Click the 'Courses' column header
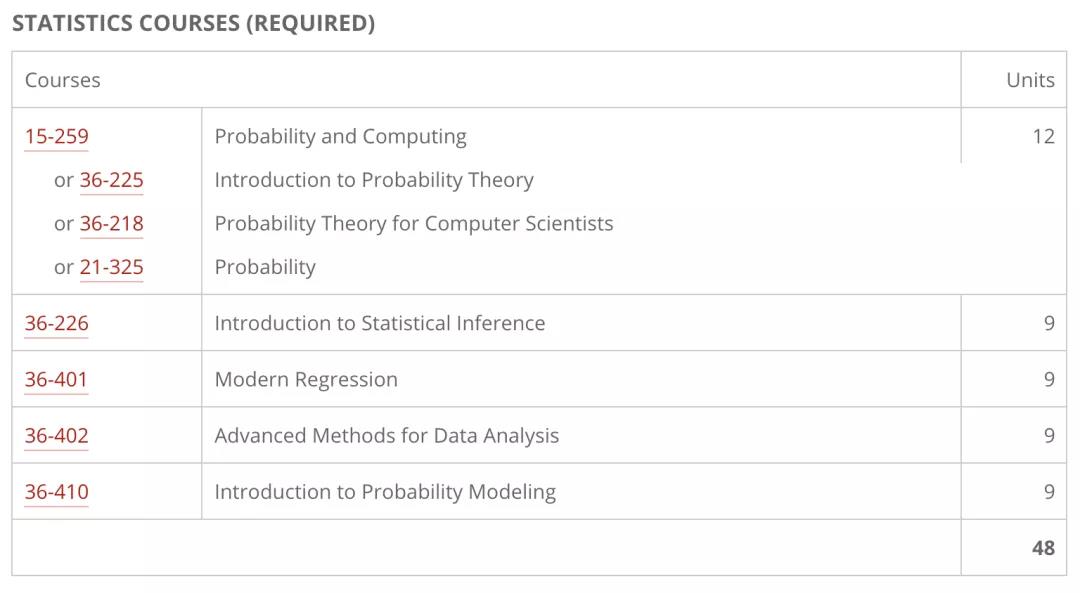 click(x=62, y=81)
